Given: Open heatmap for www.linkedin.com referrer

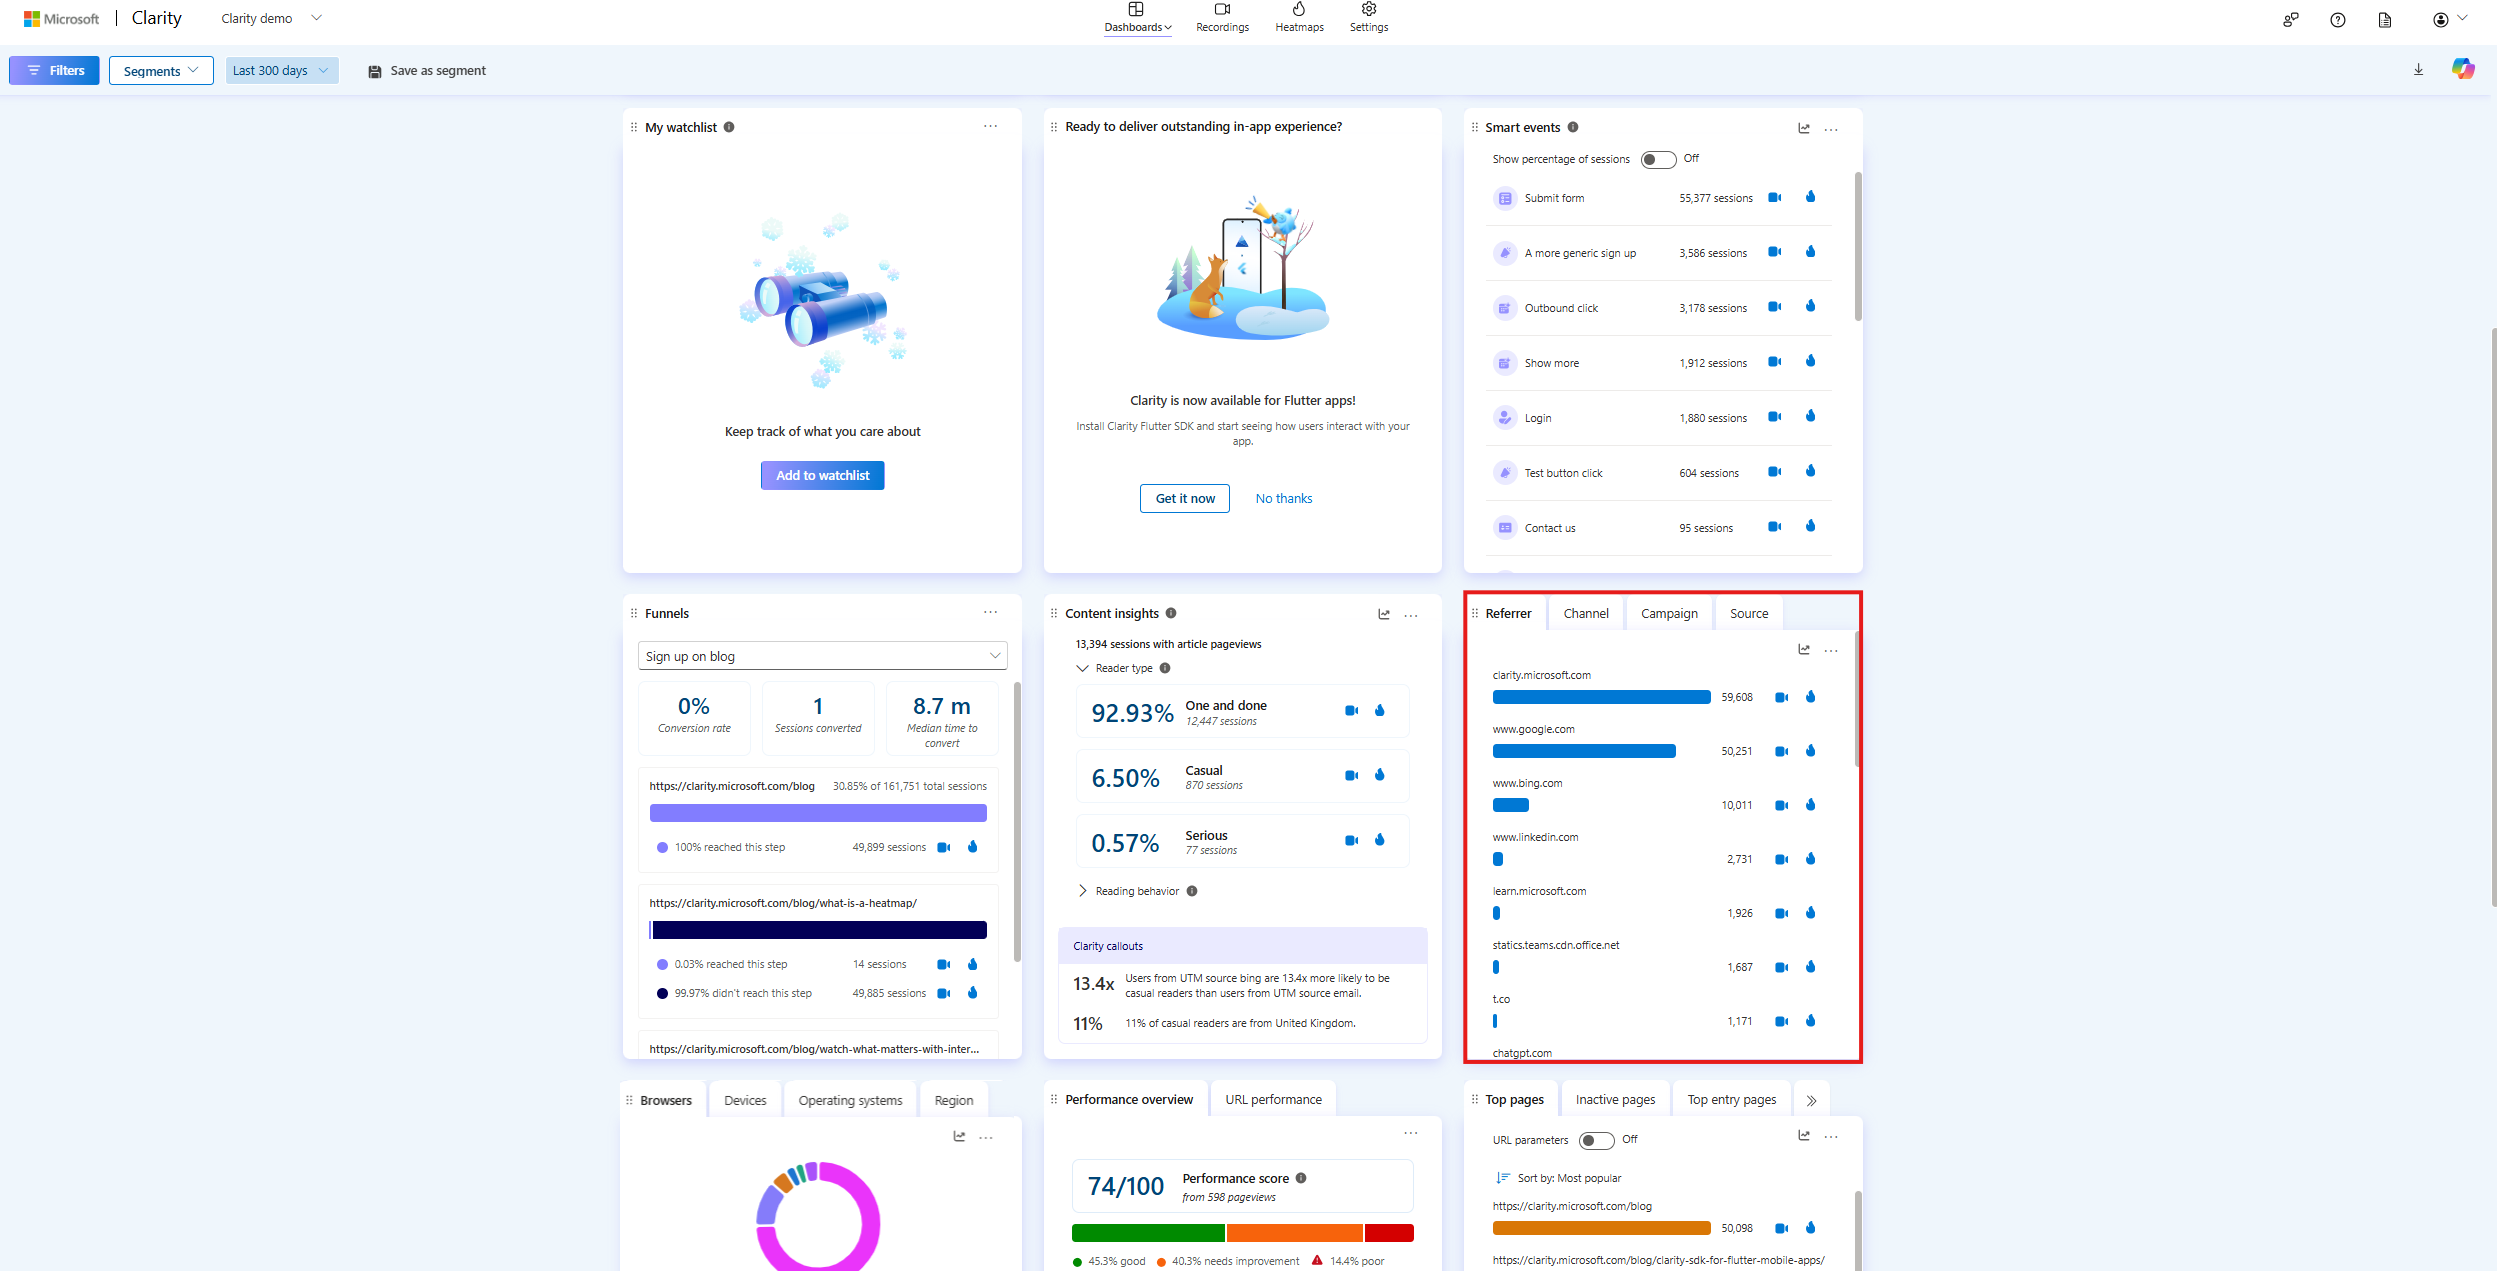Looking at the screenshot, I should pyautogui.click(x=1810, y=859).
